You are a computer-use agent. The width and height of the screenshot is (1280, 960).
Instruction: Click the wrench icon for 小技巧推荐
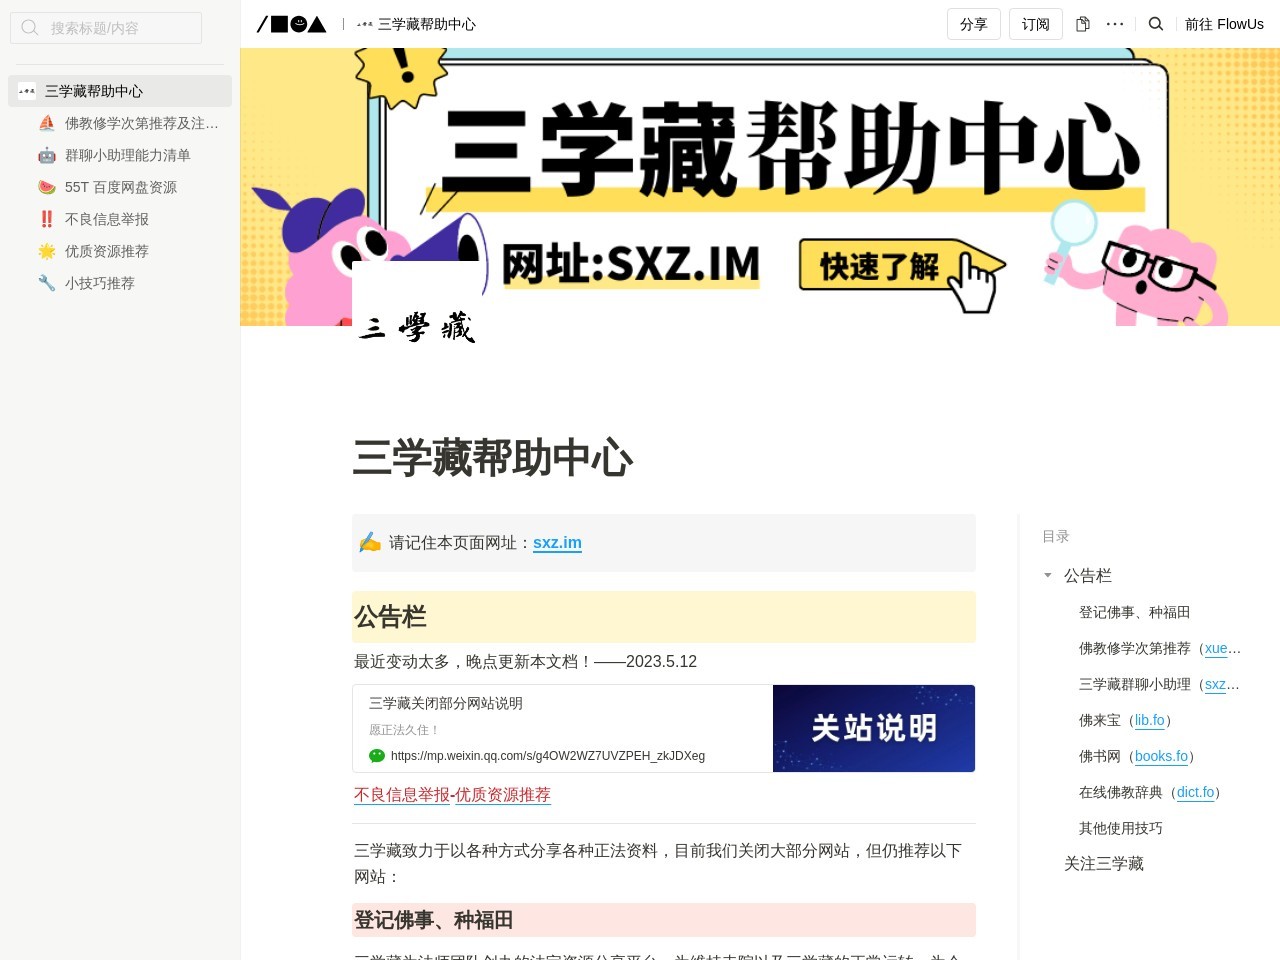coord(47,283)
